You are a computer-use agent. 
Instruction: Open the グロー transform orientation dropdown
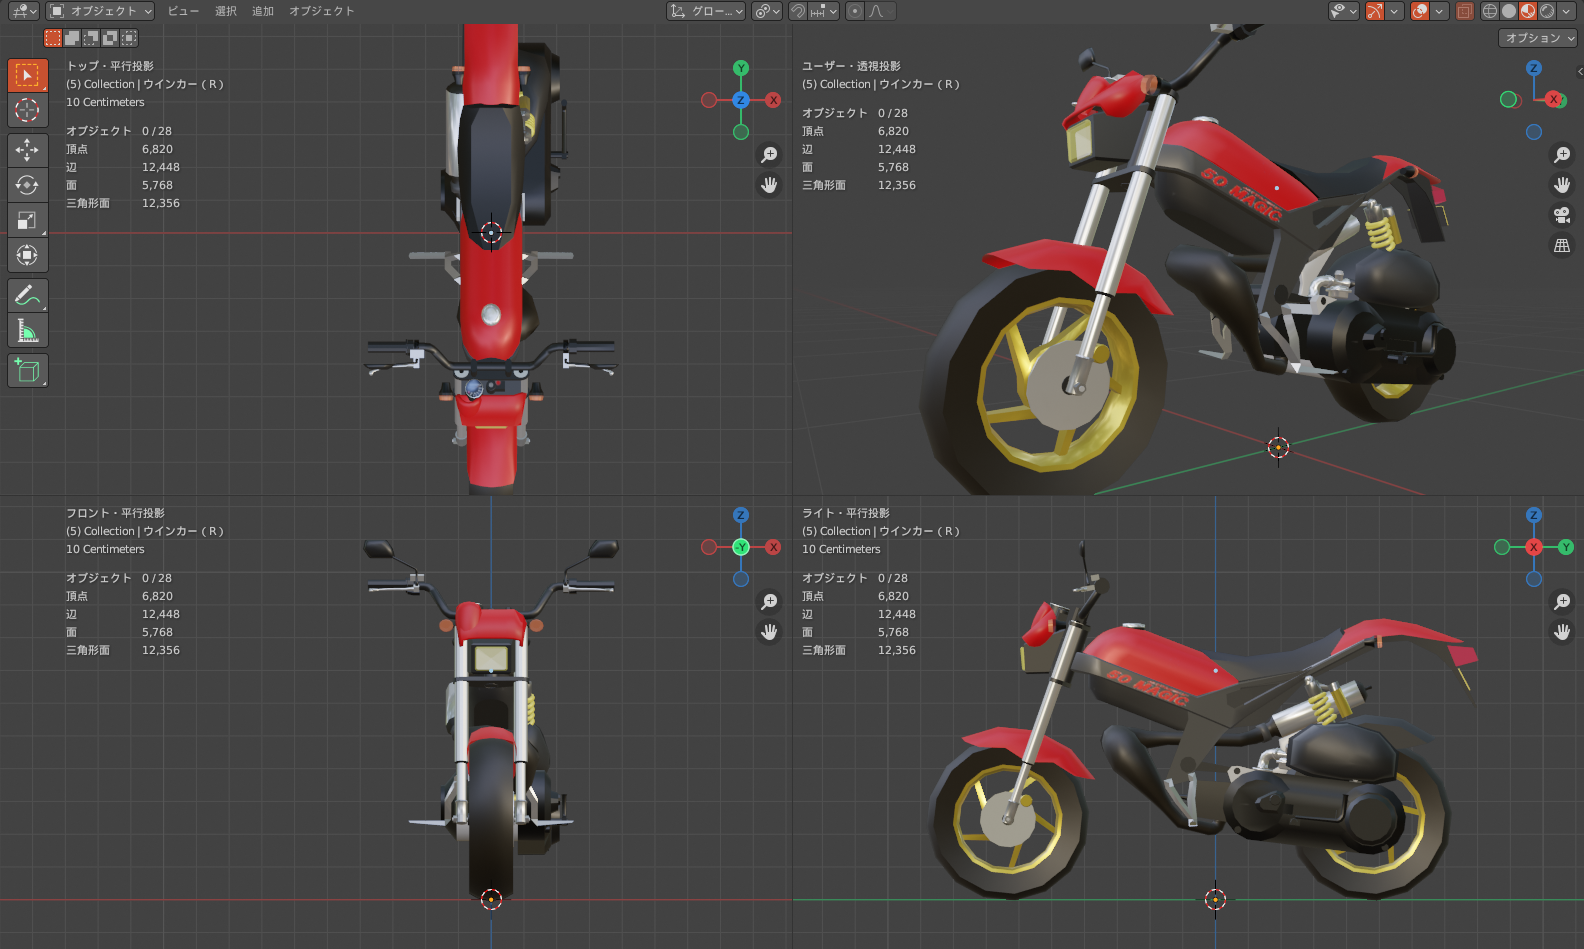coord(707,11)
